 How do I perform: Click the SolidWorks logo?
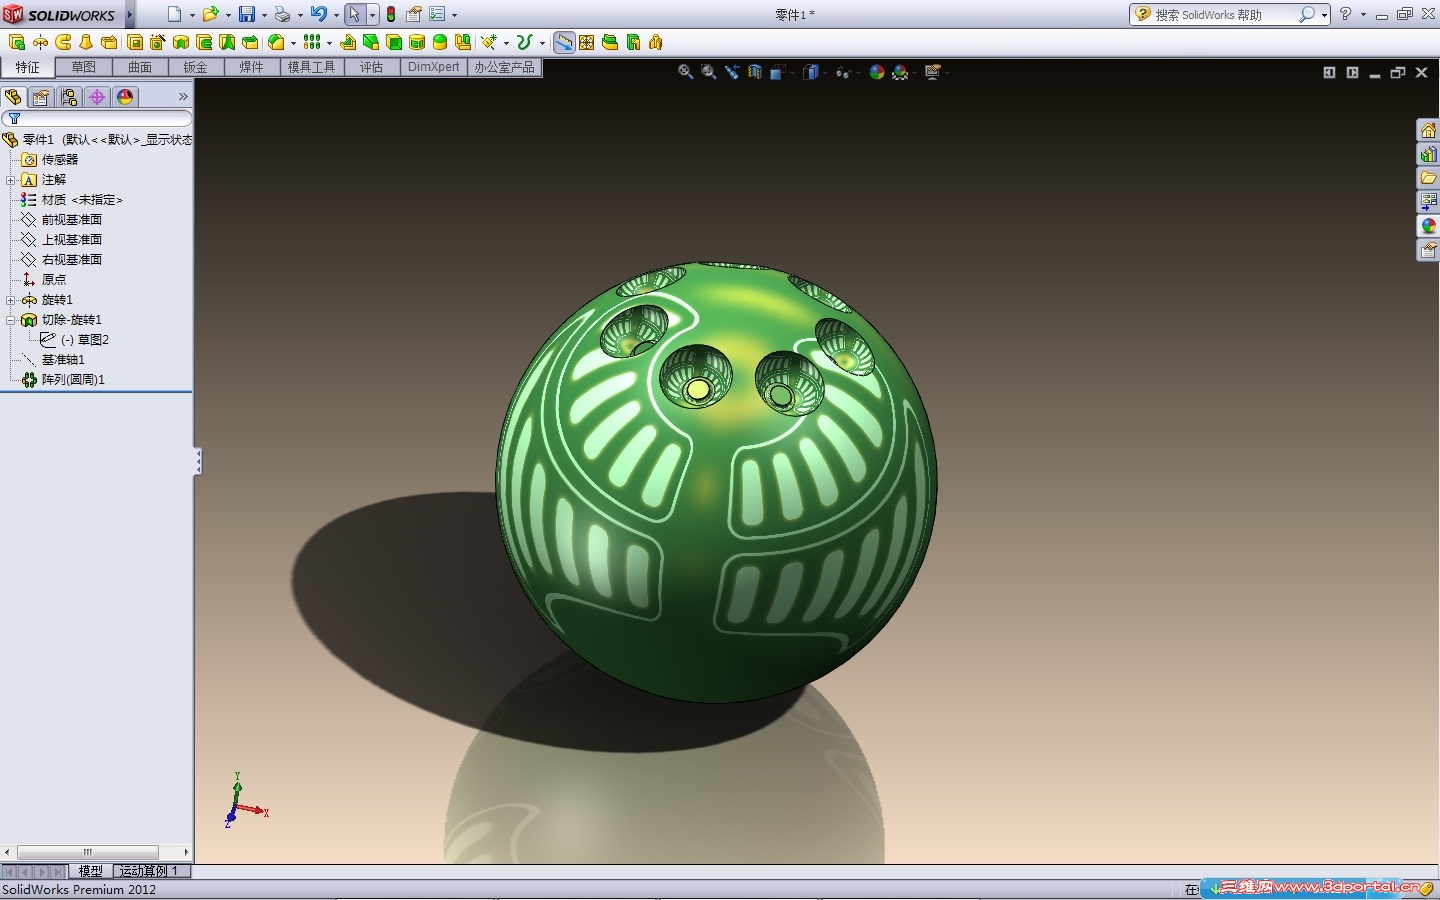pyautogui.click(x=60, y=14)
